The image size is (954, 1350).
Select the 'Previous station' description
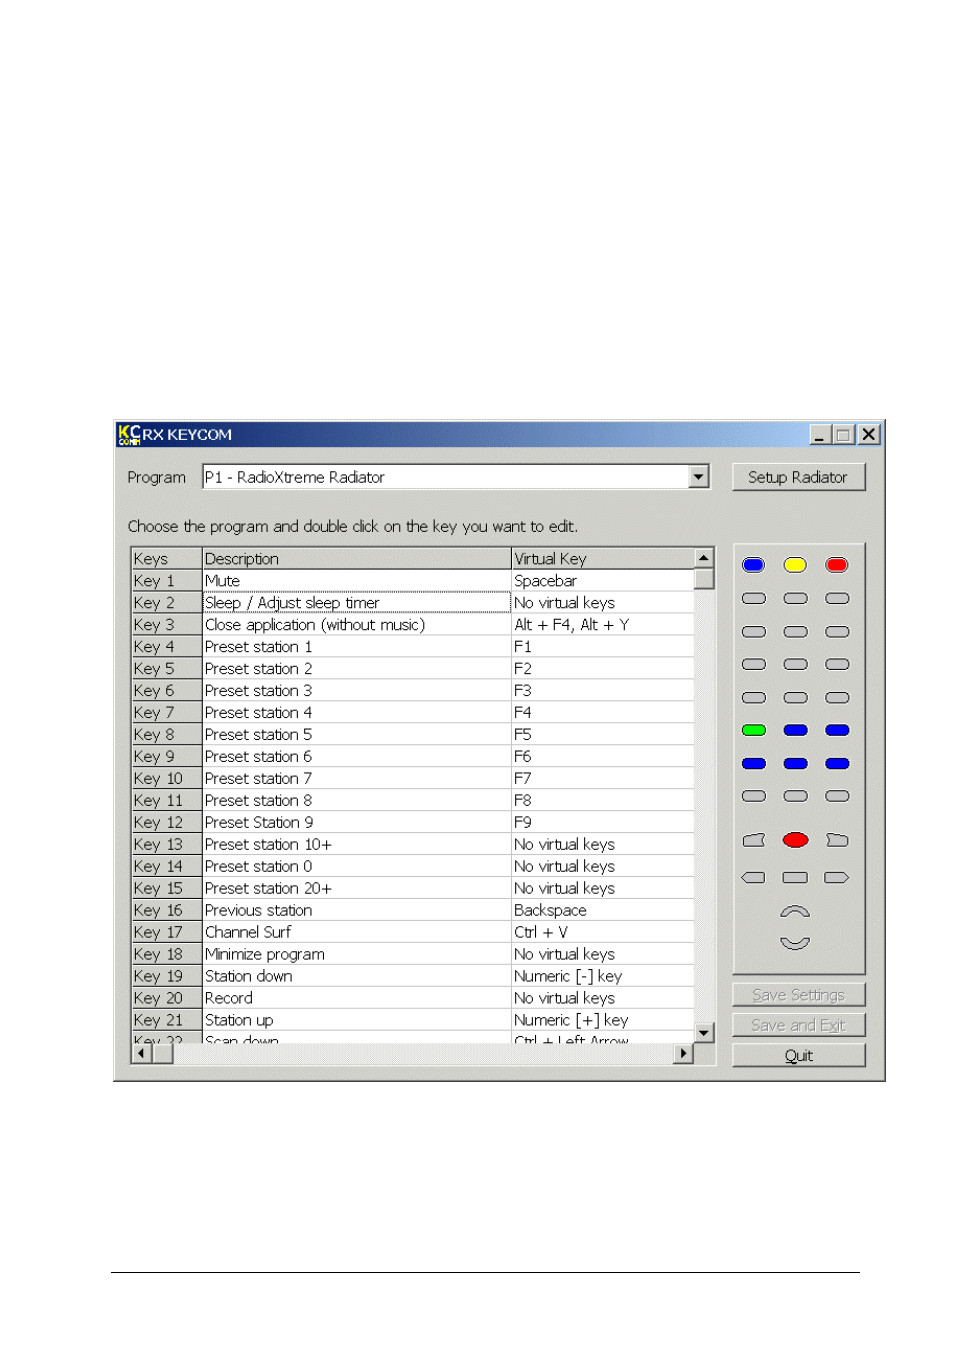coord(356,911)
